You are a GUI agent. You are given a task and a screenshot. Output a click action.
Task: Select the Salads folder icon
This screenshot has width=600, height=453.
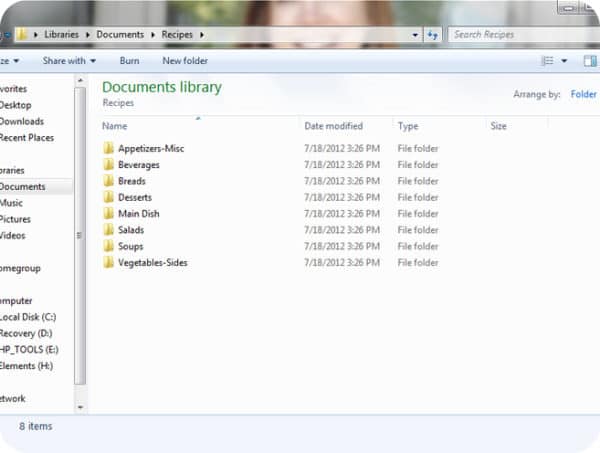[109, 230]
